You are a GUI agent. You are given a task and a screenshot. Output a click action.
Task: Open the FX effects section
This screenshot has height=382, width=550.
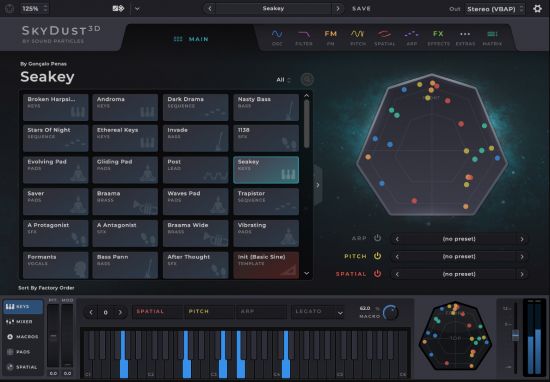pyautogui.click(x=438, y=38)
